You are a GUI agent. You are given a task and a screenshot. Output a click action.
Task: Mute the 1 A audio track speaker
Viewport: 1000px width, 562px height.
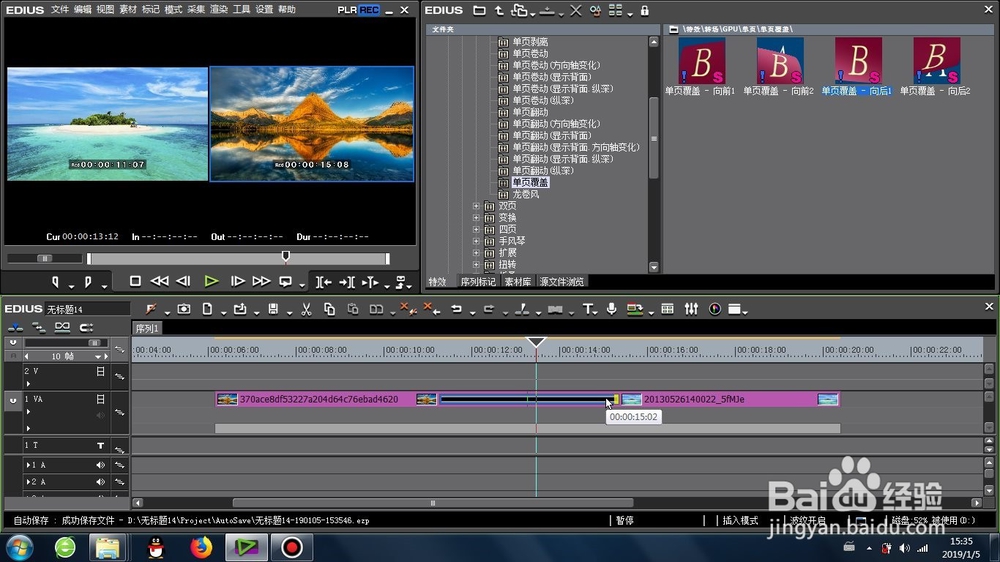[x=100, y=465]
